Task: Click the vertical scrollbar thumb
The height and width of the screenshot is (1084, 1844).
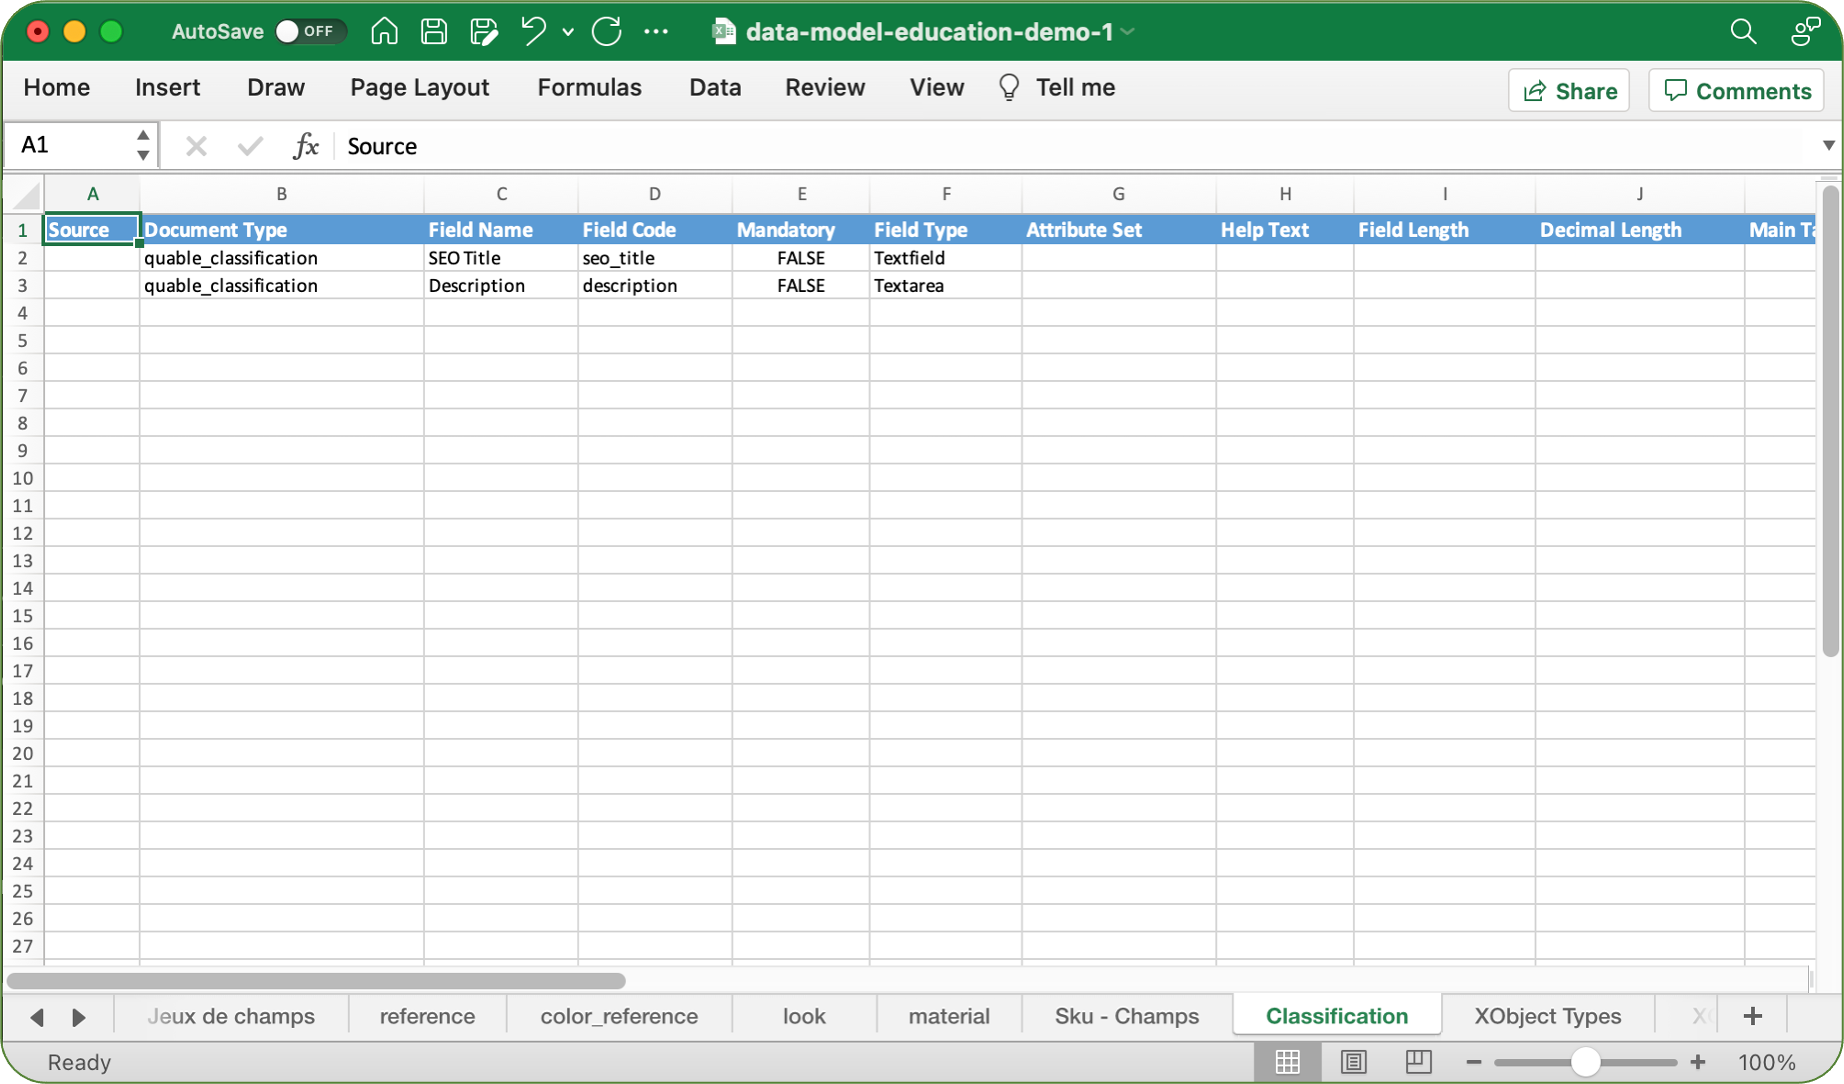Action: (1830, 420)
